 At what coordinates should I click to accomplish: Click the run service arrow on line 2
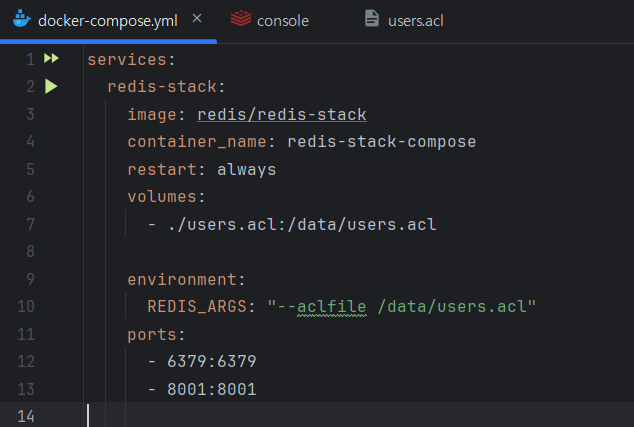pos(51,86)
